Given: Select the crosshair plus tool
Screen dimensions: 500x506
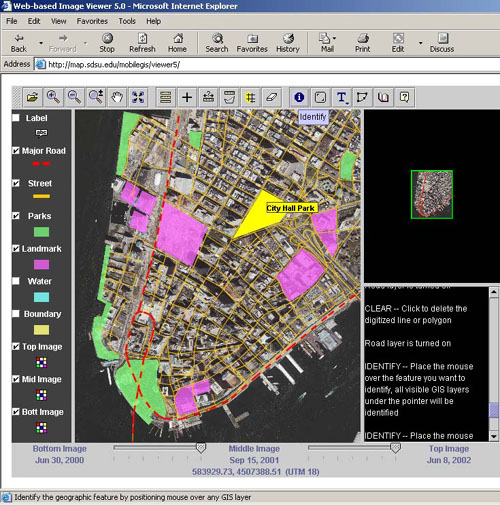Looking at the screenshot, I should [187, 97].
